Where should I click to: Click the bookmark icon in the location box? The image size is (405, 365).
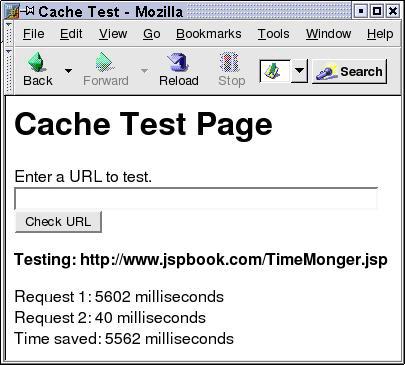(x=272, y=71)
